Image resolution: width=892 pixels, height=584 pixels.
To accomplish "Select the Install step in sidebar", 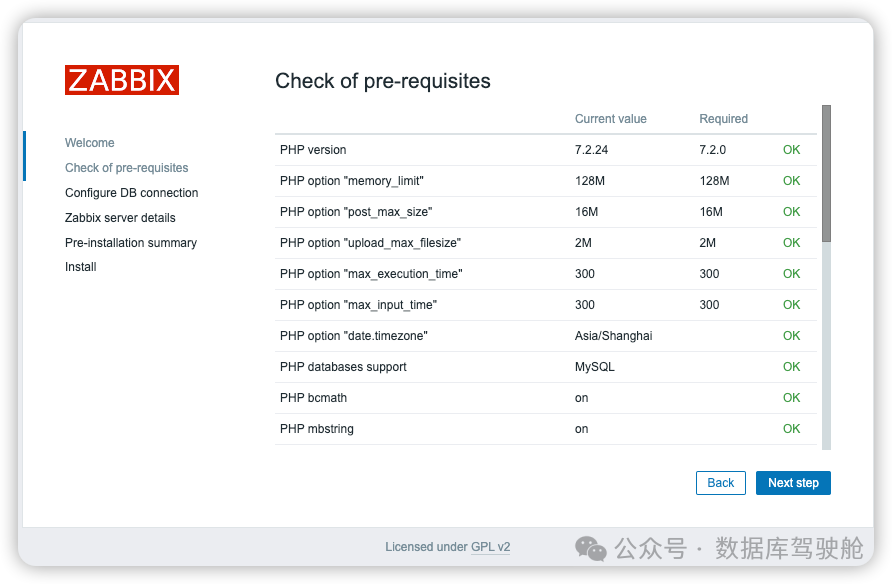I will pyautogui.click(x=81, y=267).
